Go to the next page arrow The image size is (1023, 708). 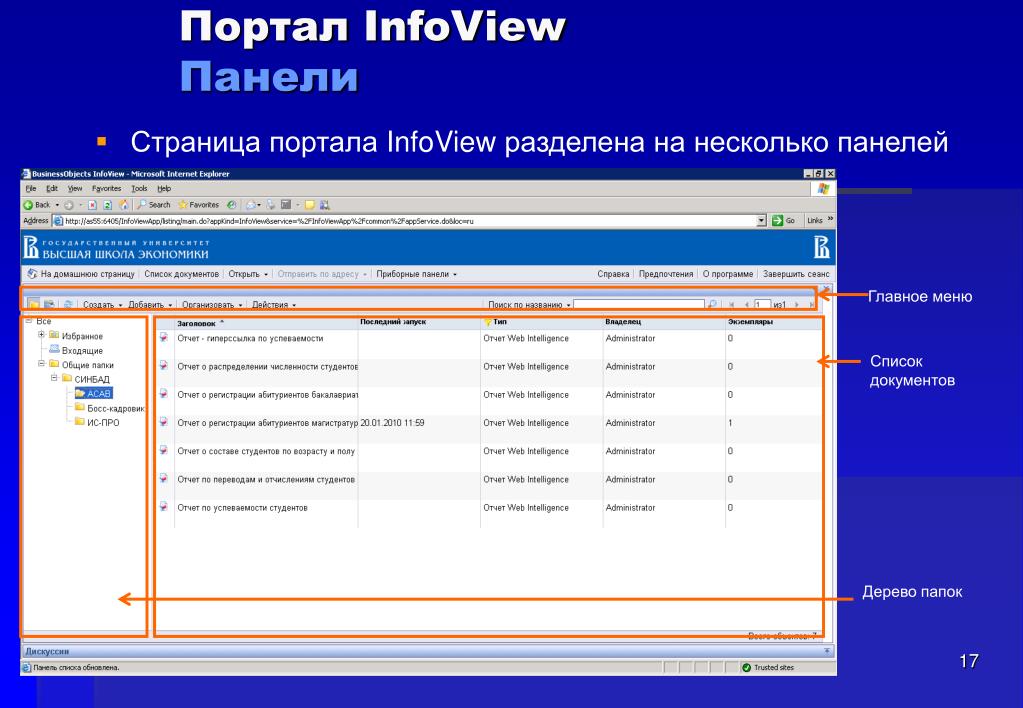pos(797,305)
